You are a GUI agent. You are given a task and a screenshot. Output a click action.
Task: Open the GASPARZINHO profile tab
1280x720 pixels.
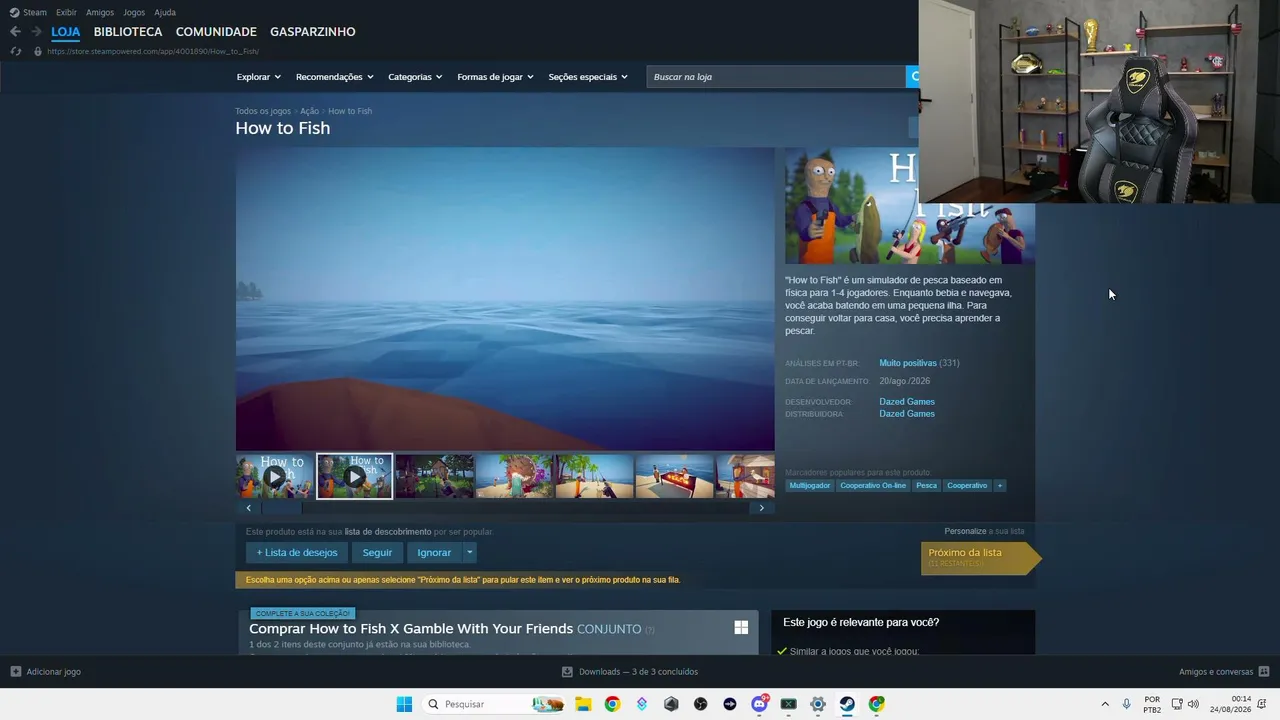coord(313,32)
